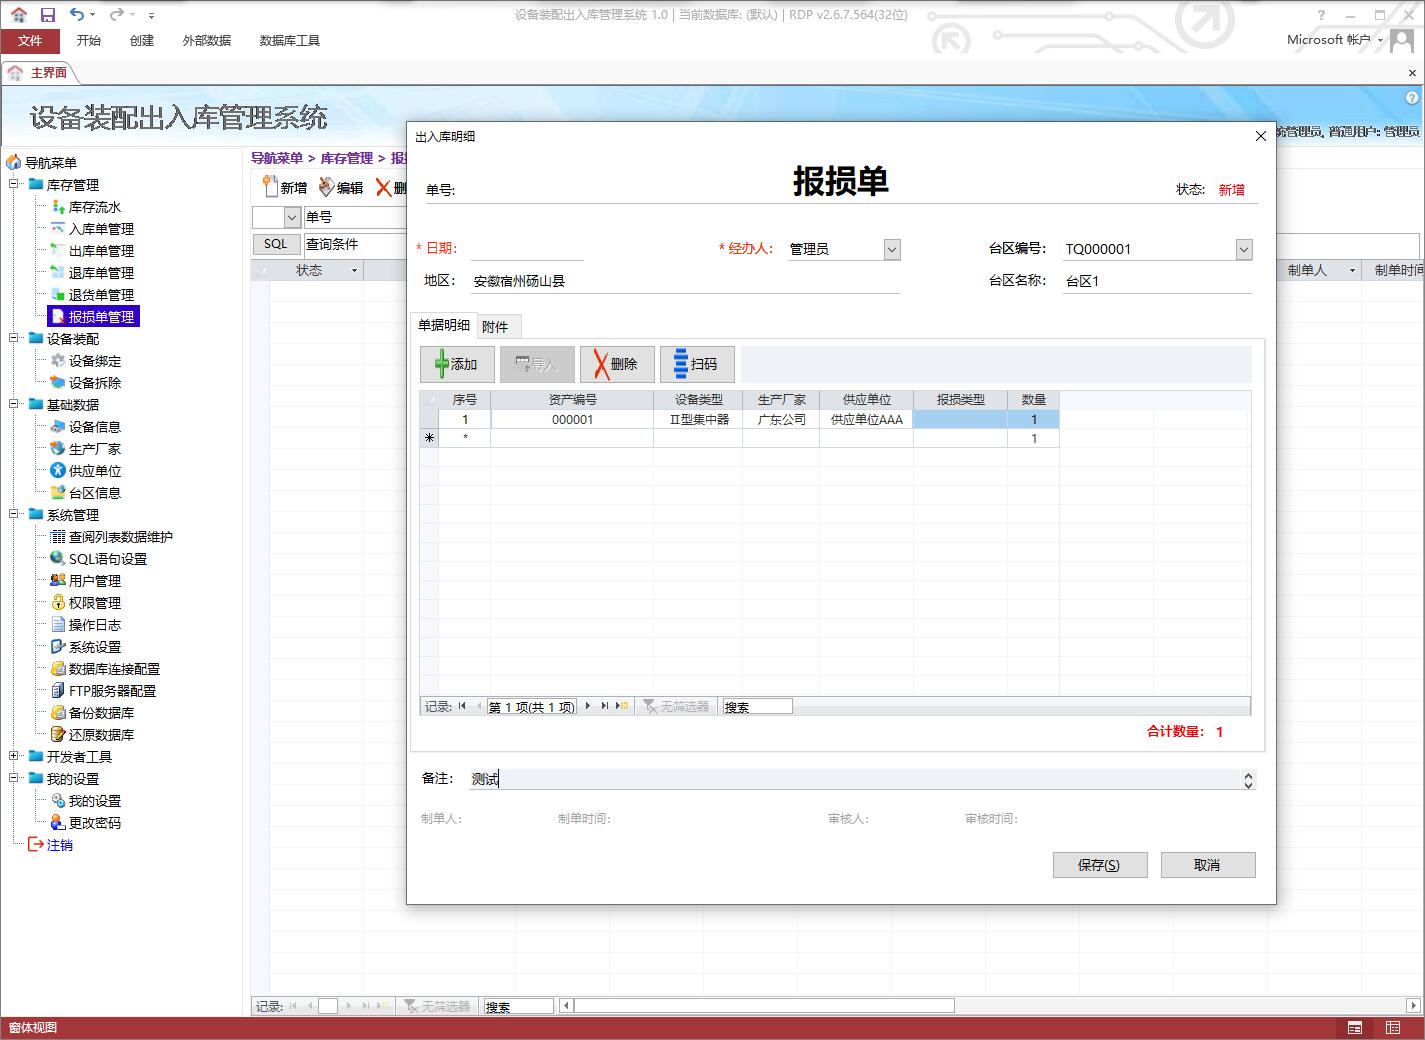Open the 台区编号 dropdown list
1425x1040 pixels.
tap(1243, 250)
